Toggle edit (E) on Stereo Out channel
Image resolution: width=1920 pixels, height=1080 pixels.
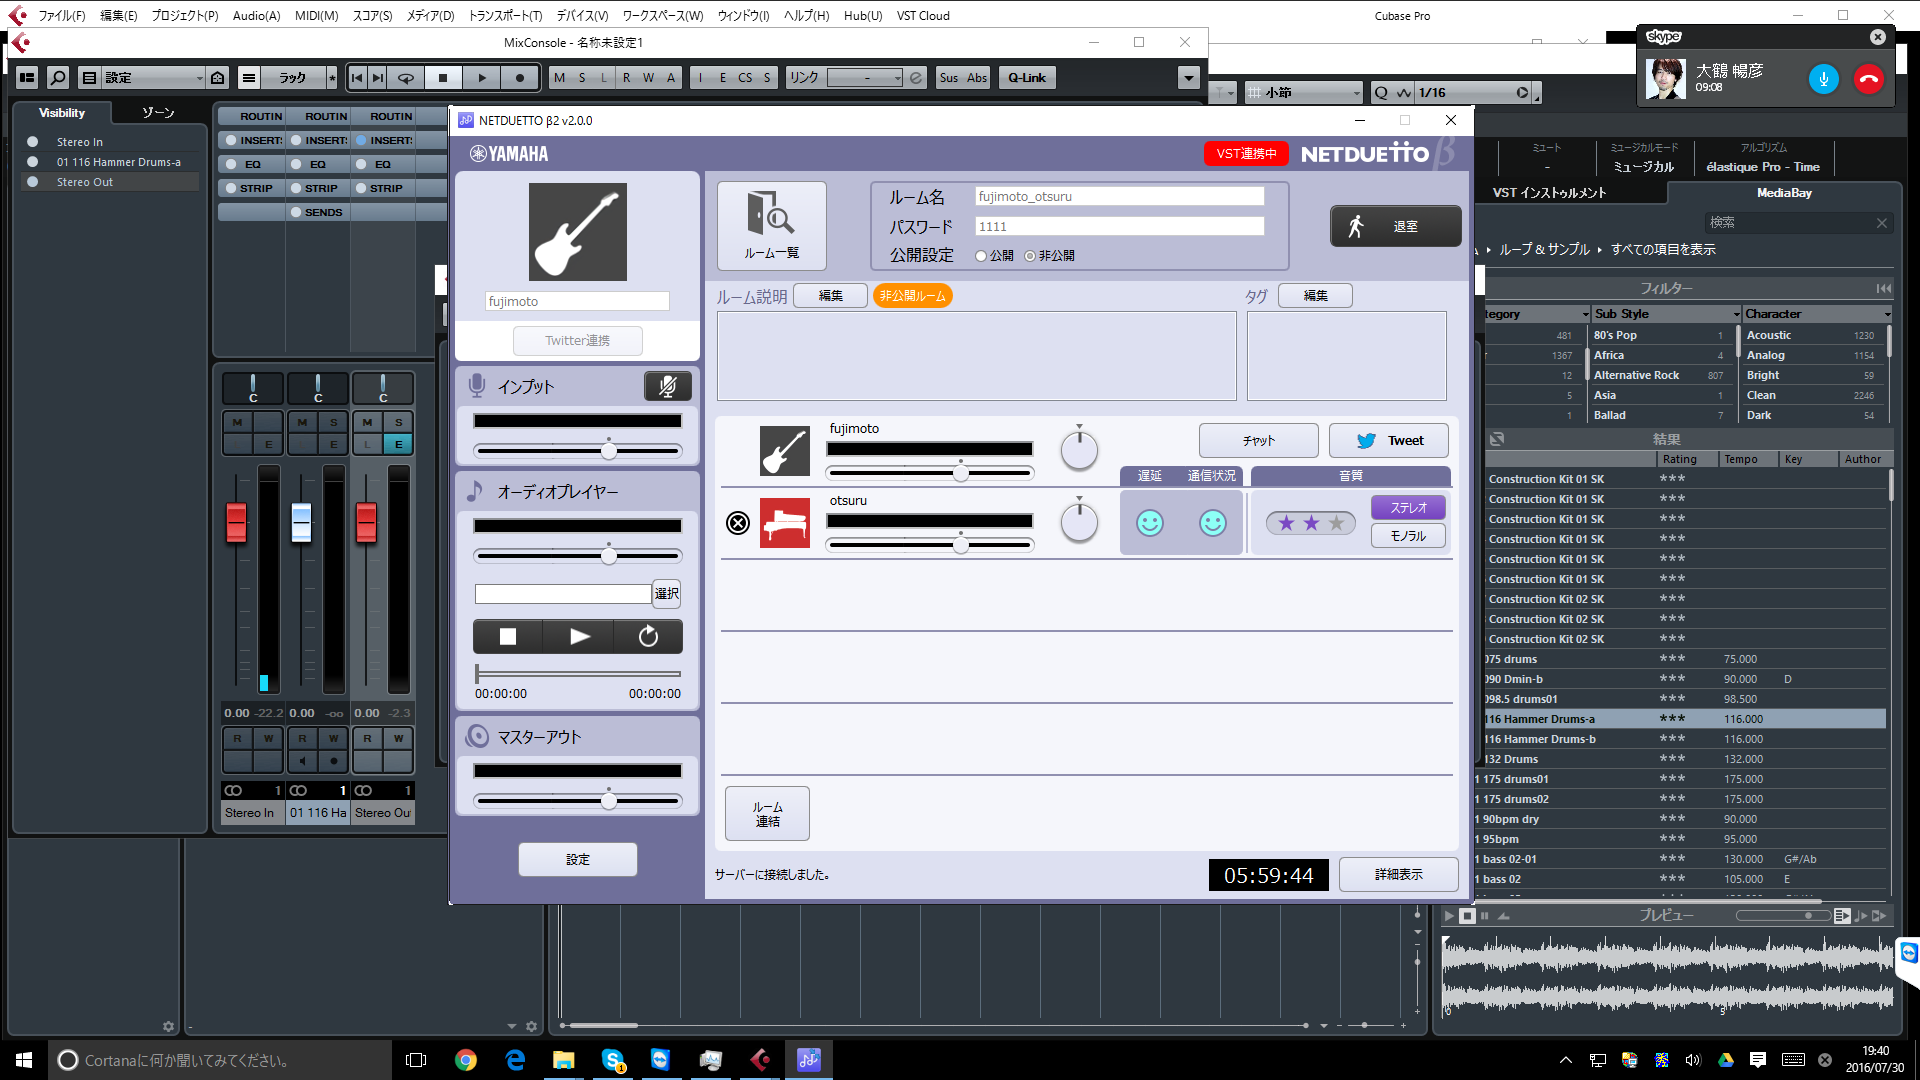click(398, 444)
